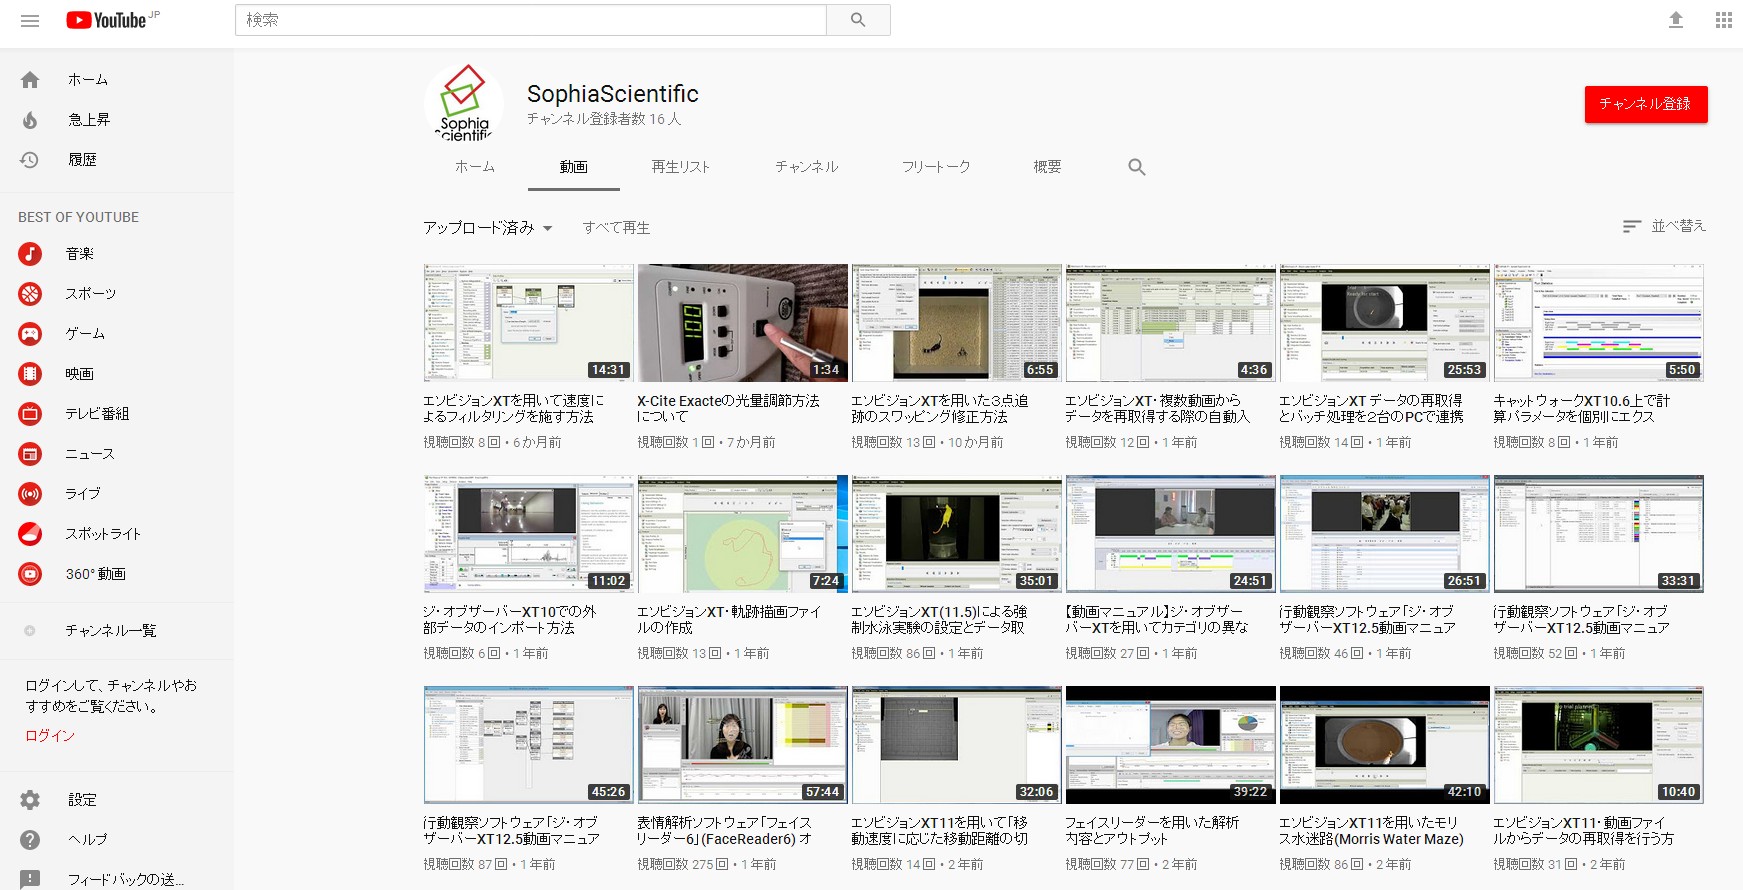Open the 7:24 trajectory video thumbnail
Screen dimensions: 1743x890
point(742,534)
